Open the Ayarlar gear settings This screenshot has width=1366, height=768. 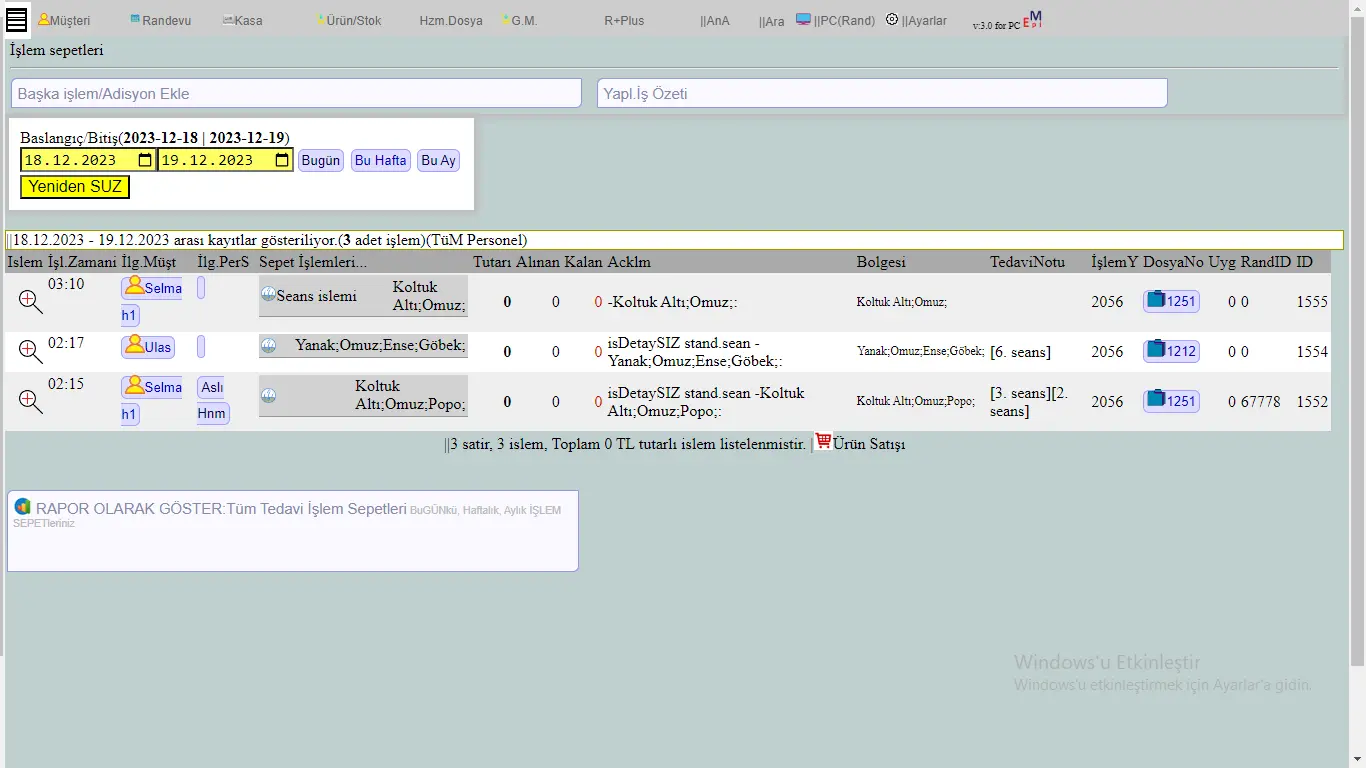pyautogui.click(x=892, y=19)
